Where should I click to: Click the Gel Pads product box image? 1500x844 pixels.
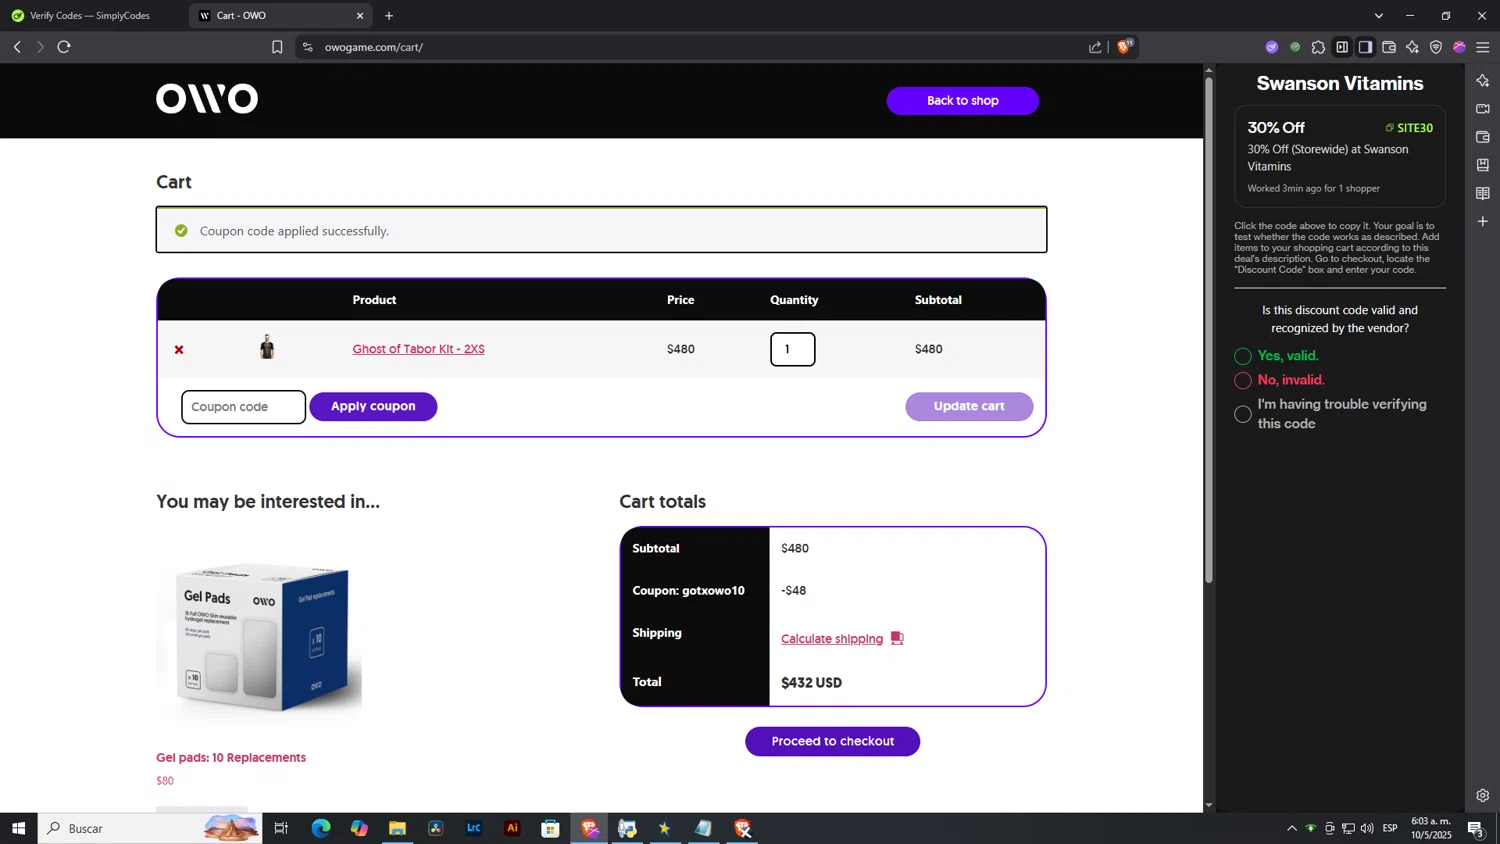point(260,637)
